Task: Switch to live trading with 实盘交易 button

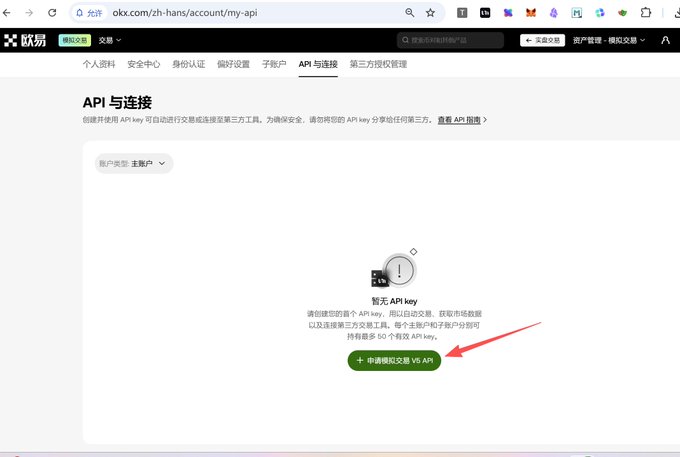Action: click(543, 40)
